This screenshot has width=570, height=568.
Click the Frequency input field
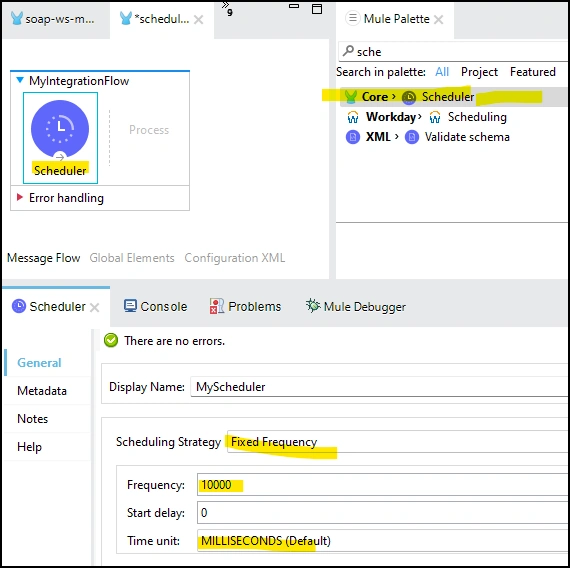382,485
